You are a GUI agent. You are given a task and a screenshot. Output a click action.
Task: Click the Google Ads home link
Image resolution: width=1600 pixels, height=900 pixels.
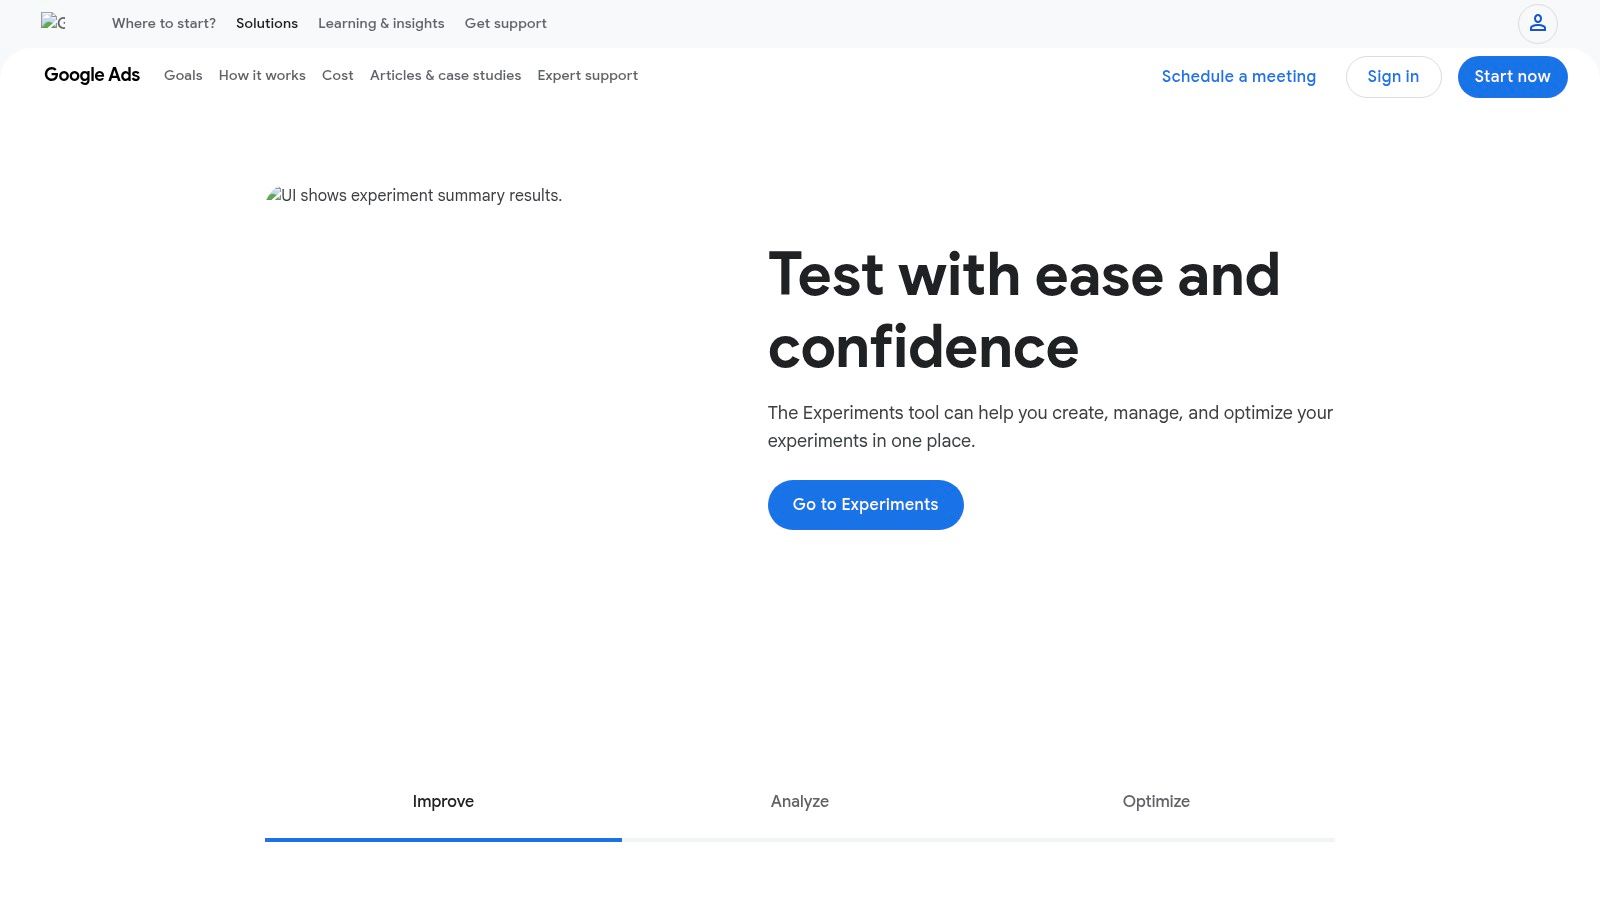(91, 75)
